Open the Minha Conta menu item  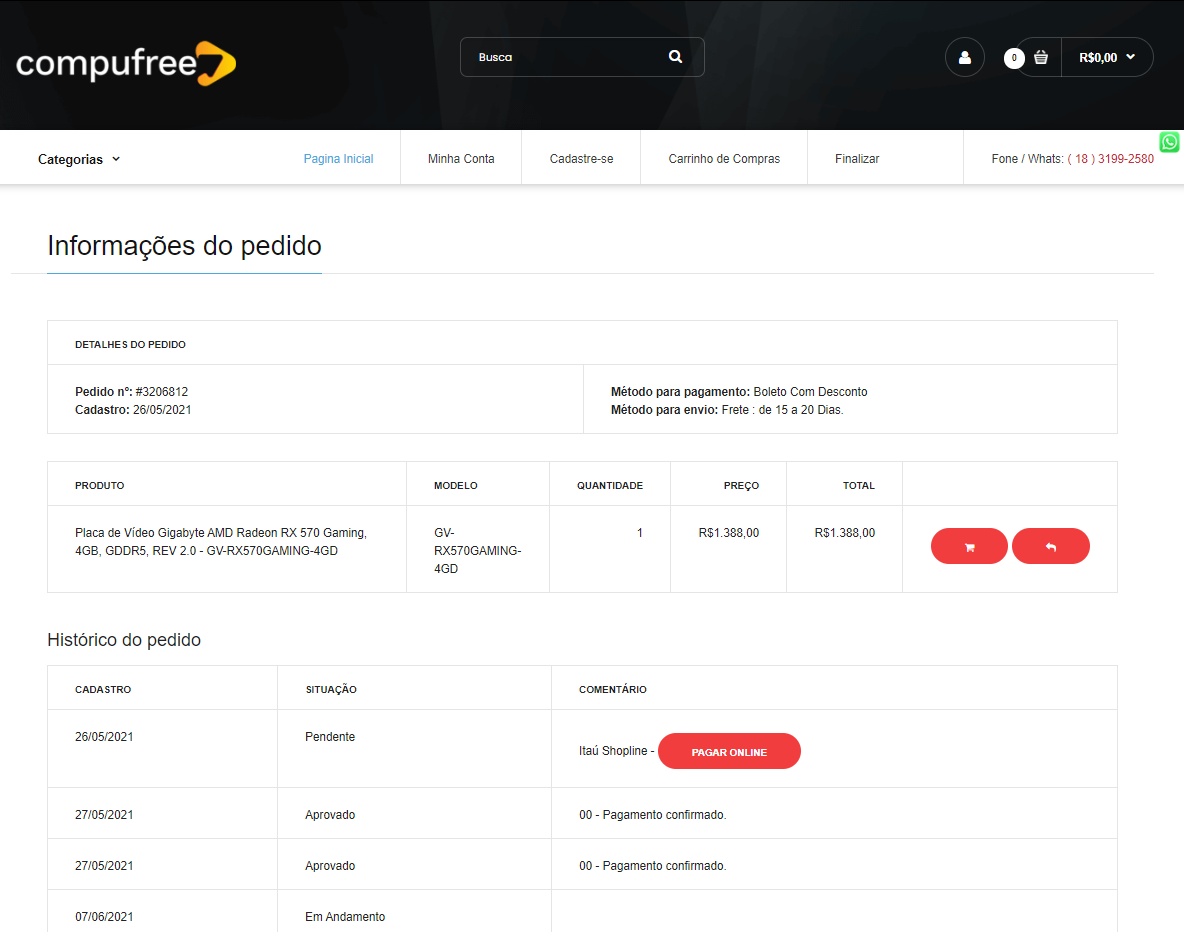pos(461,159)
